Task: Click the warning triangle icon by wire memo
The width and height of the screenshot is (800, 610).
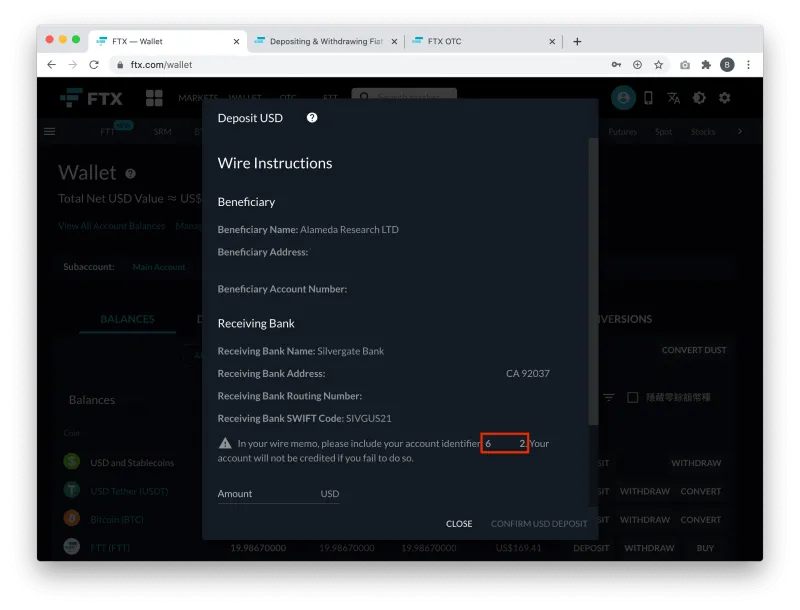Action: 225,443
